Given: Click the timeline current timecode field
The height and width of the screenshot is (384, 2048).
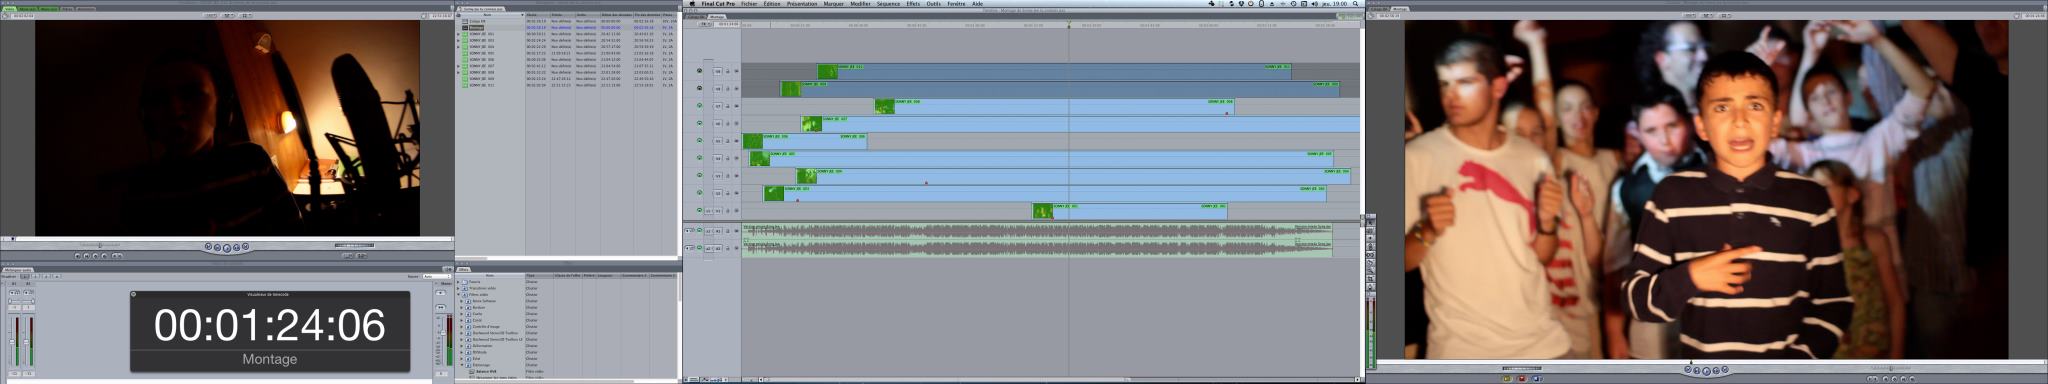Looking at the screenshot, I should point(728,24).
